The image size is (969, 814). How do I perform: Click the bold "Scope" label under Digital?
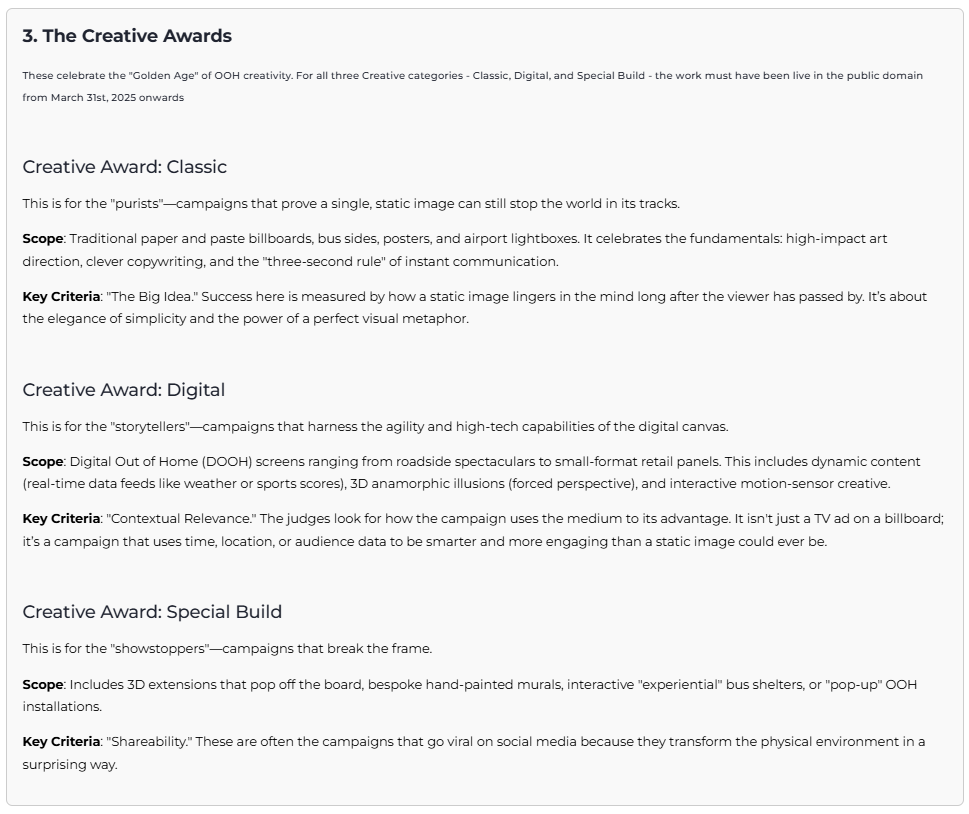pyautogui.click(x=43, y=462)
